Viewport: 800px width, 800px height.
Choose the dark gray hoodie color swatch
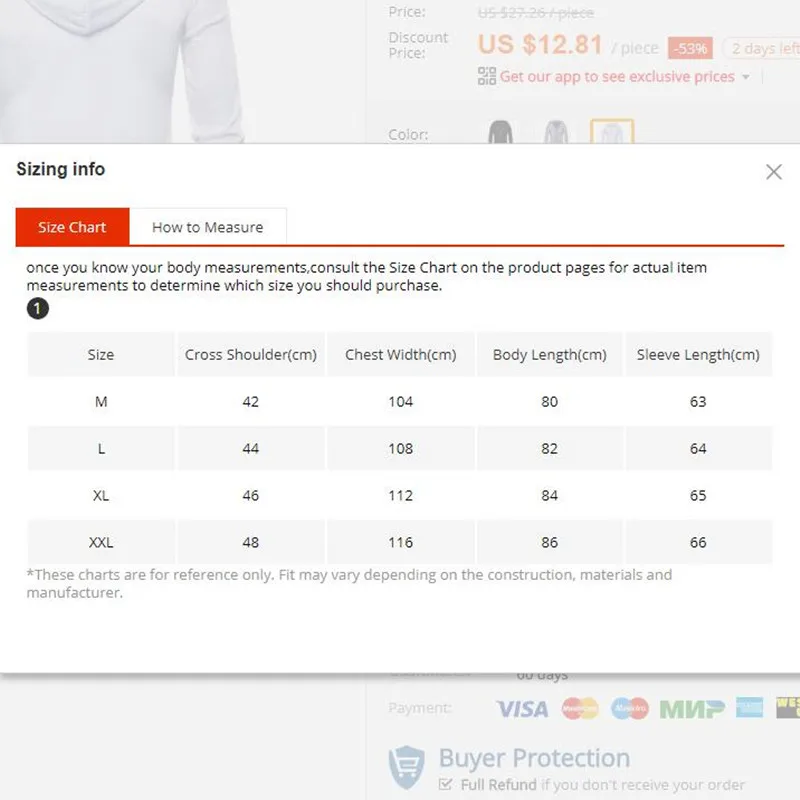[x=500, y=133]
